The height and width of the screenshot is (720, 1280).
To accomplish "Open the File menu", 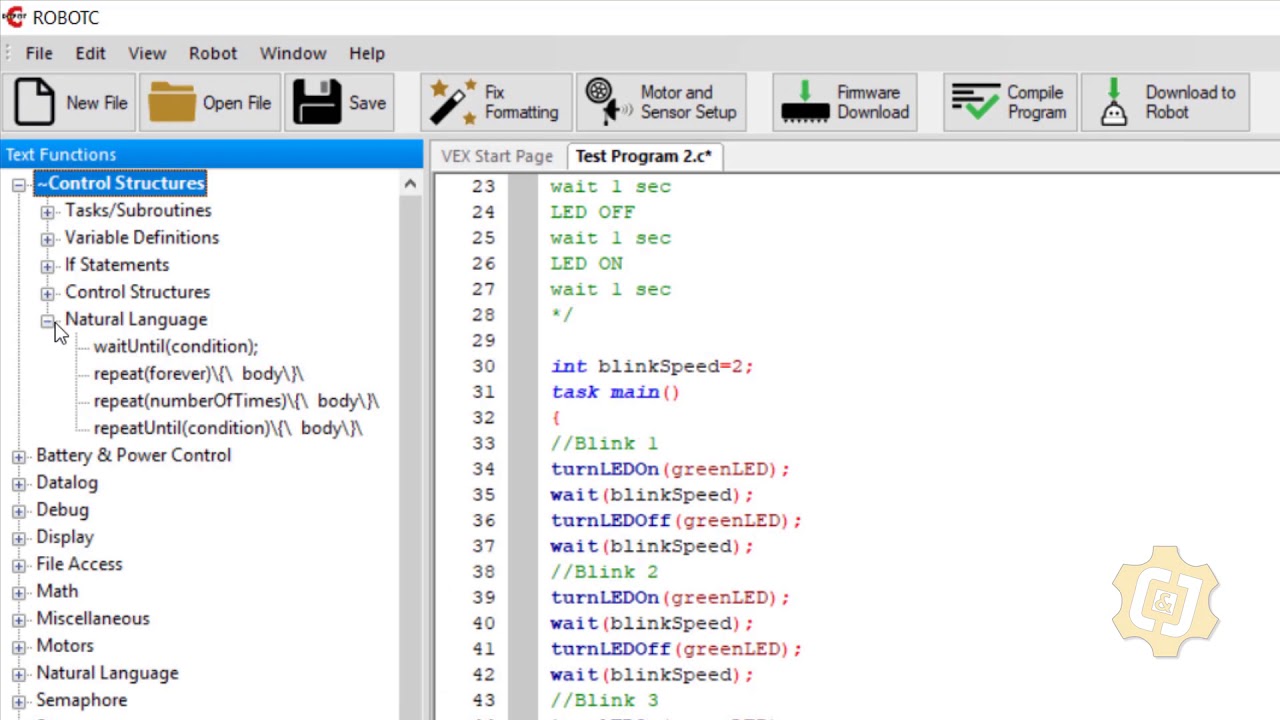I will [39, 53].
